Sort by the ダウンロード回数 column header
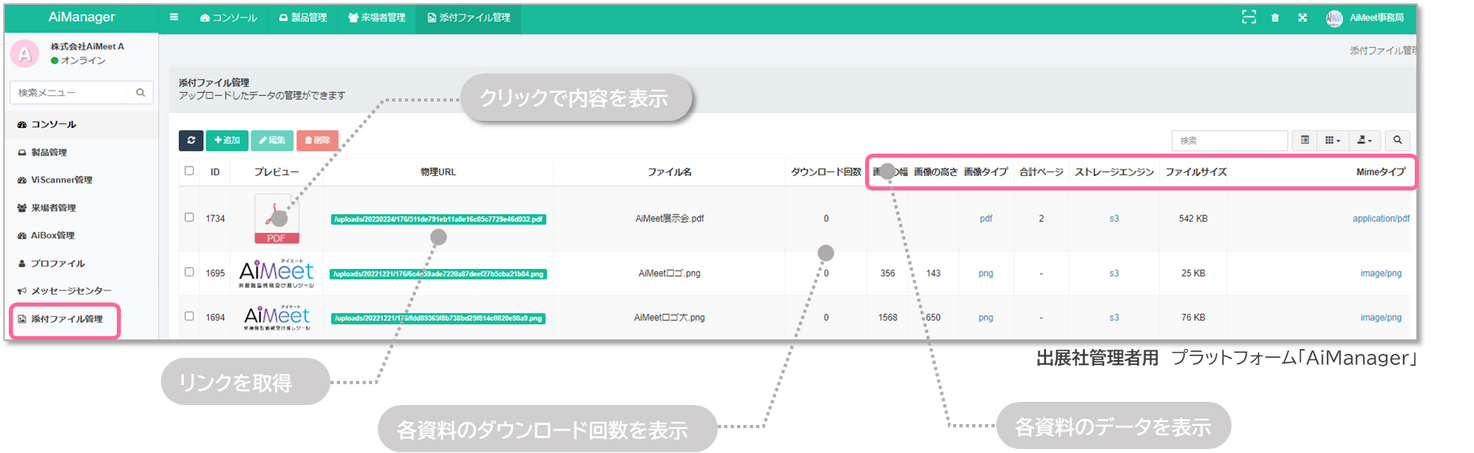This screenshot has height=453, width=1474. click(x=826, y=172)
